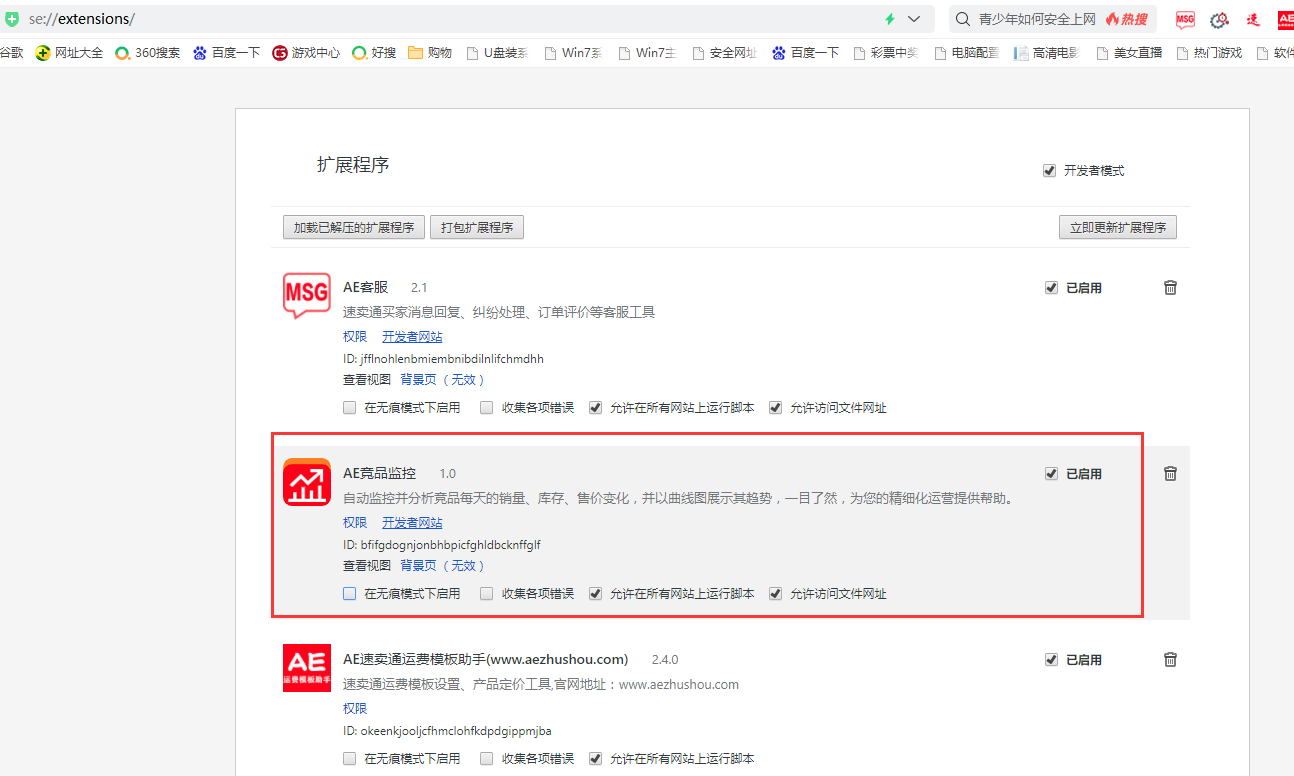Open 权限 link for AE客服
This screenshot has height=776, width=1294.
coord(355,337)
